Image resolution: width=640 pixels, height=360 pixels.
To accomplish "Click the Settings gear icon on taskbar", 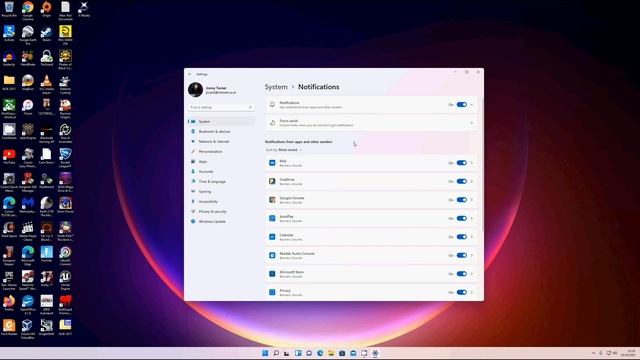I will [375, 353].
